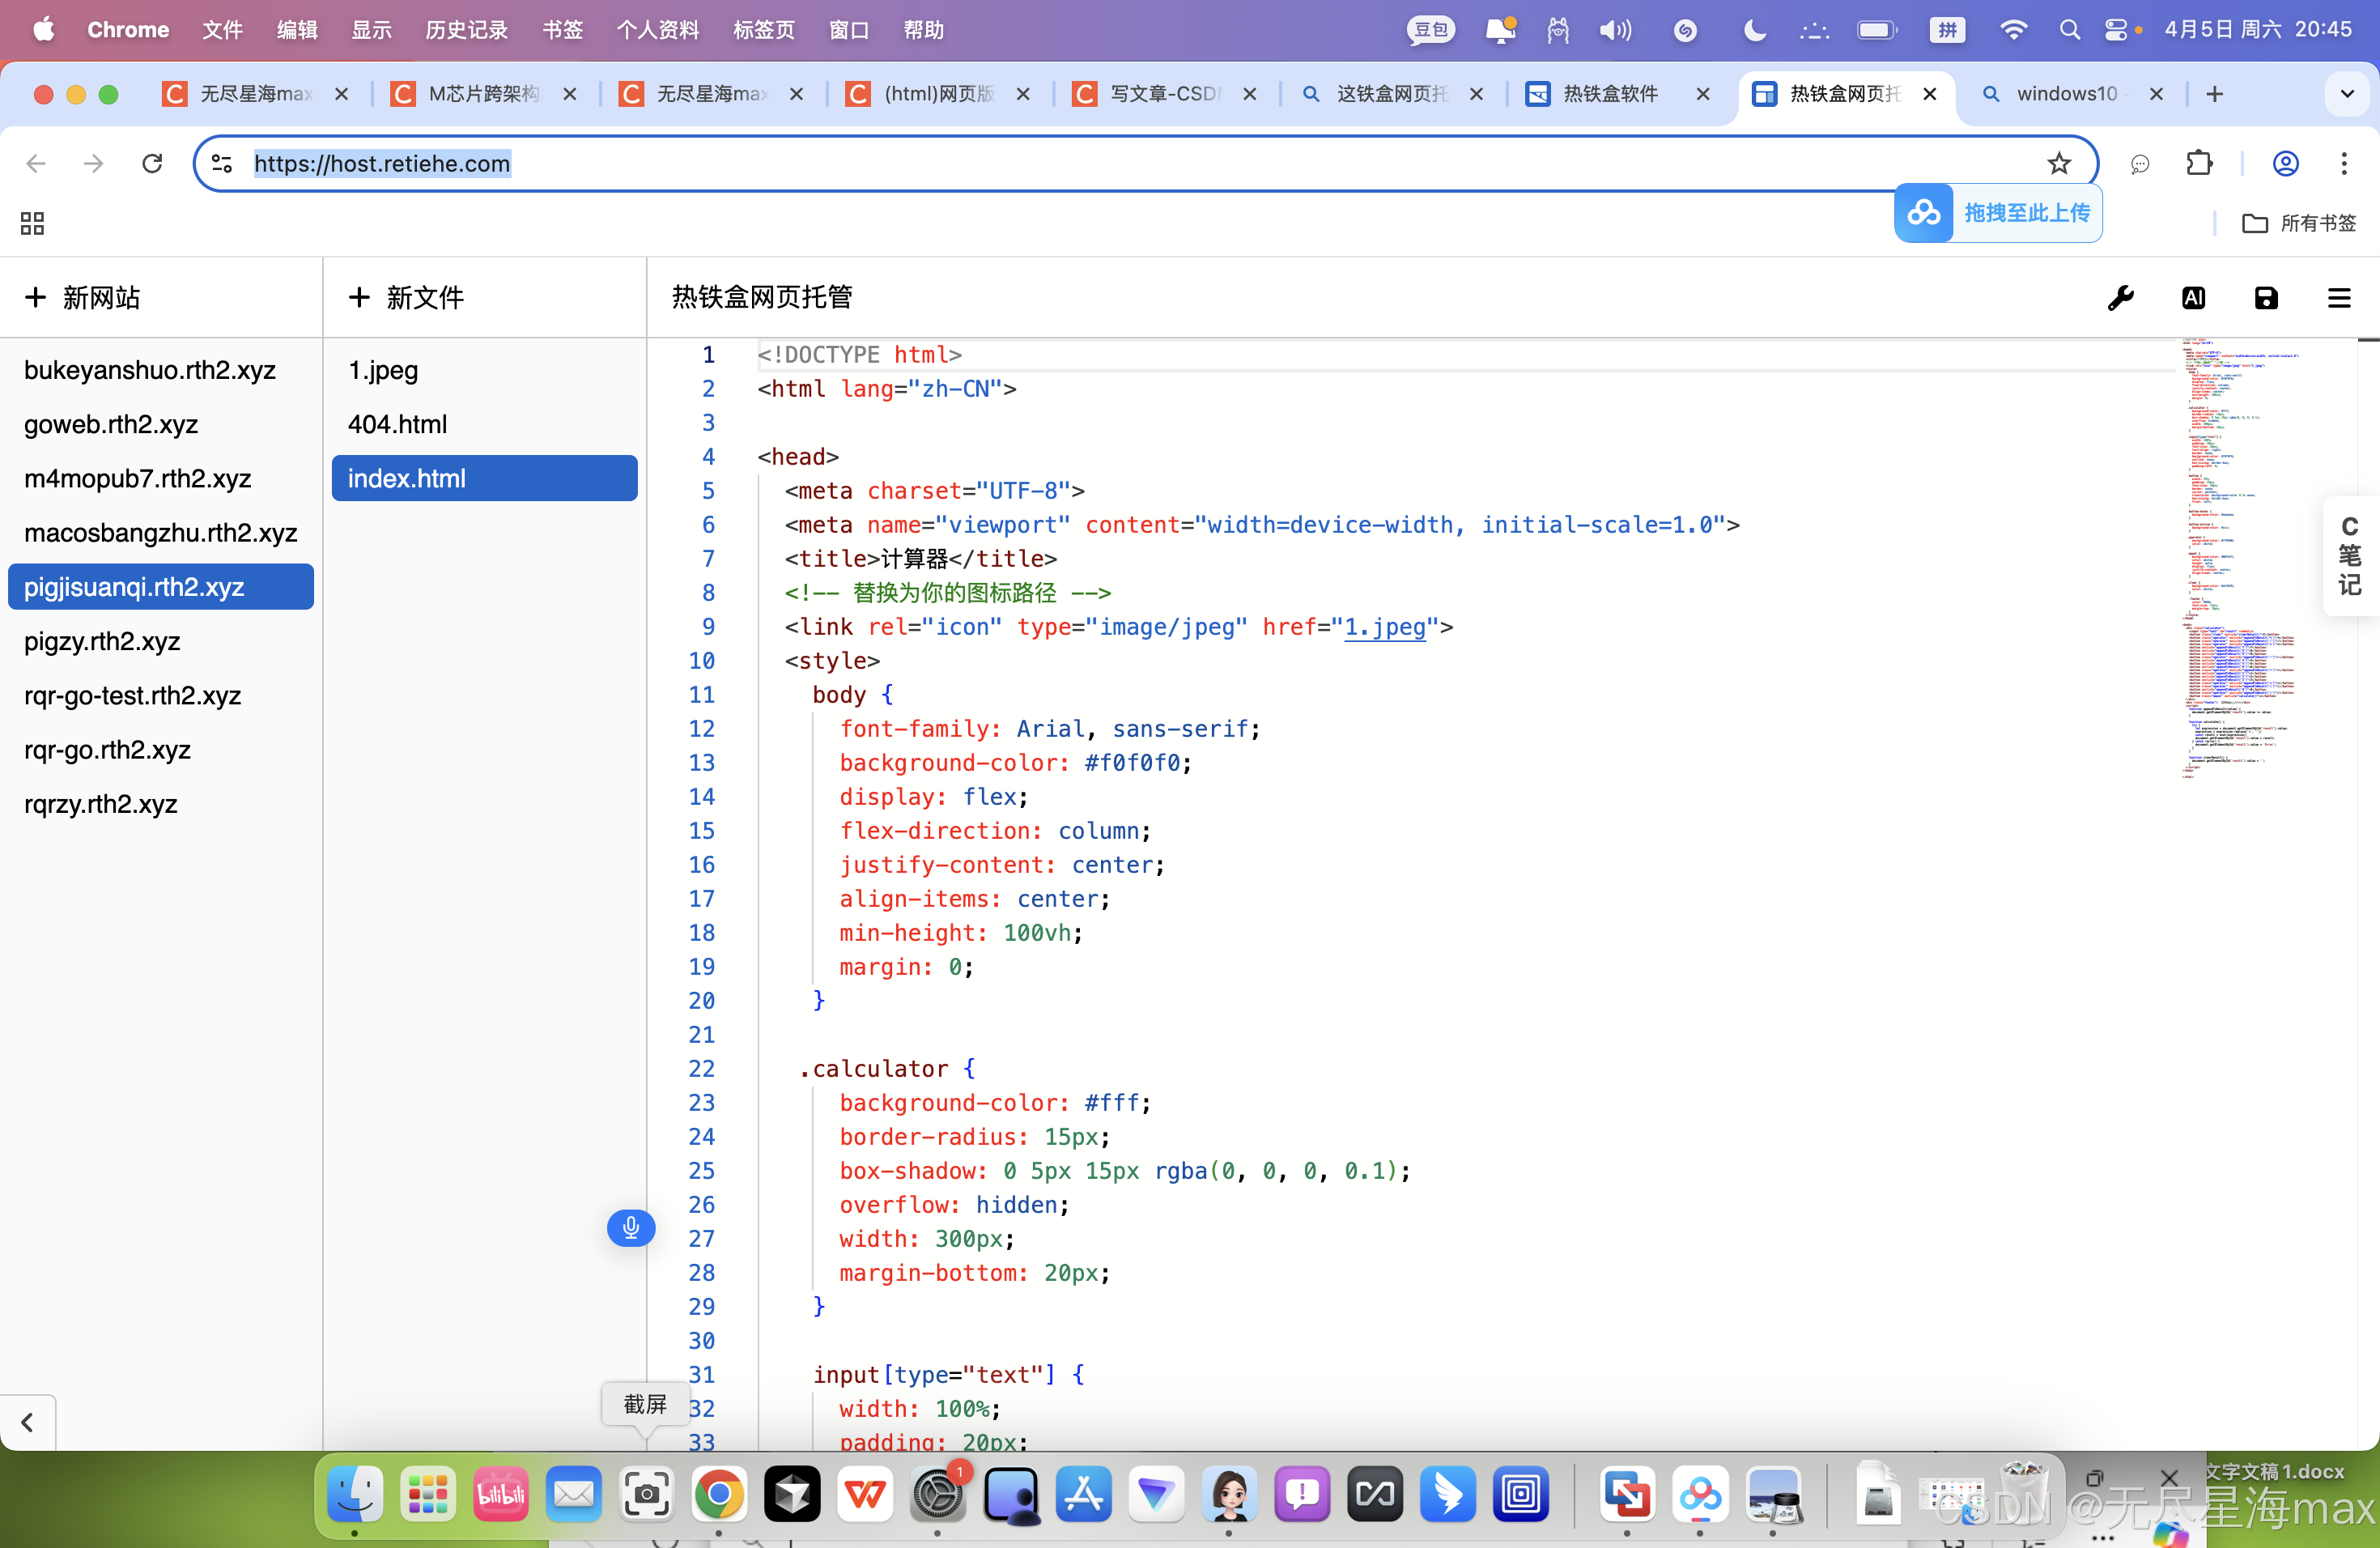This screenshot has height=1548, width=2380.
Task: Click the 新网站 button
Action: point(82,297)
